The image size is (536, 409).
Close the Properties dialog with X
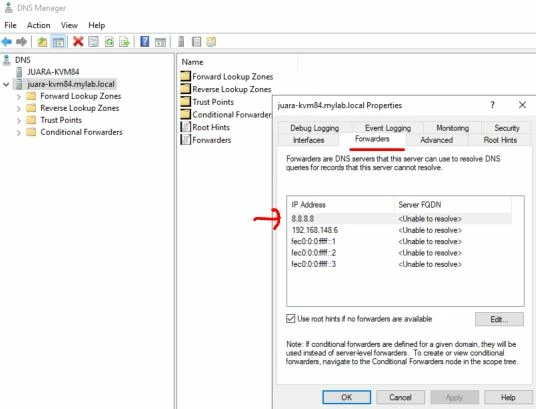point(522,105)
